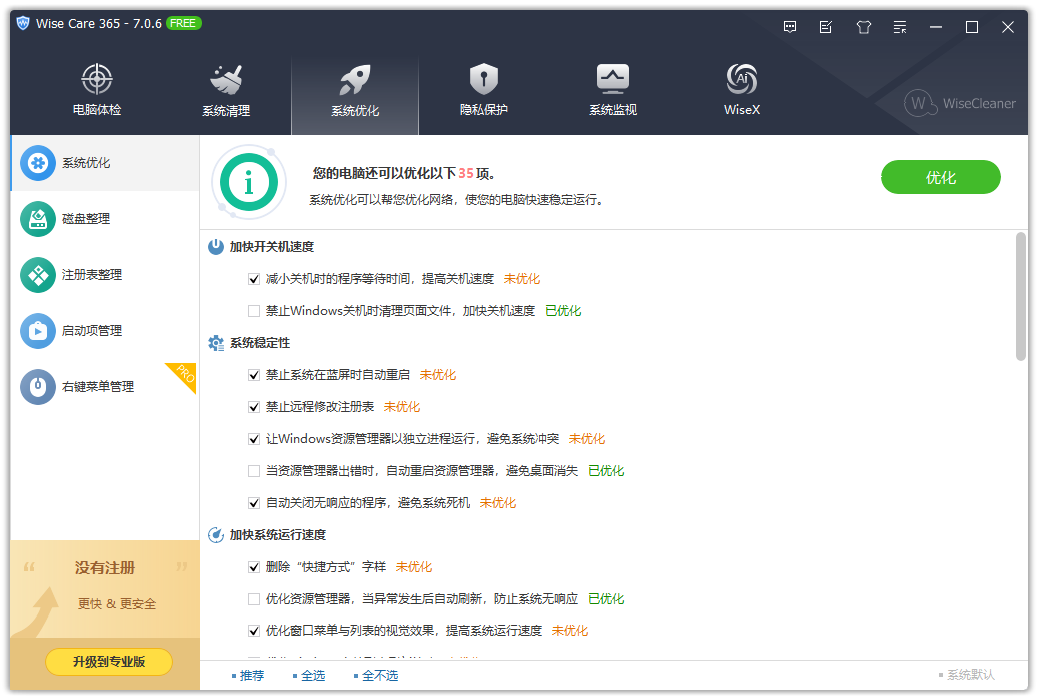
Task: Open the skin/theme selector shirt icon
Action: pos(863,27)
